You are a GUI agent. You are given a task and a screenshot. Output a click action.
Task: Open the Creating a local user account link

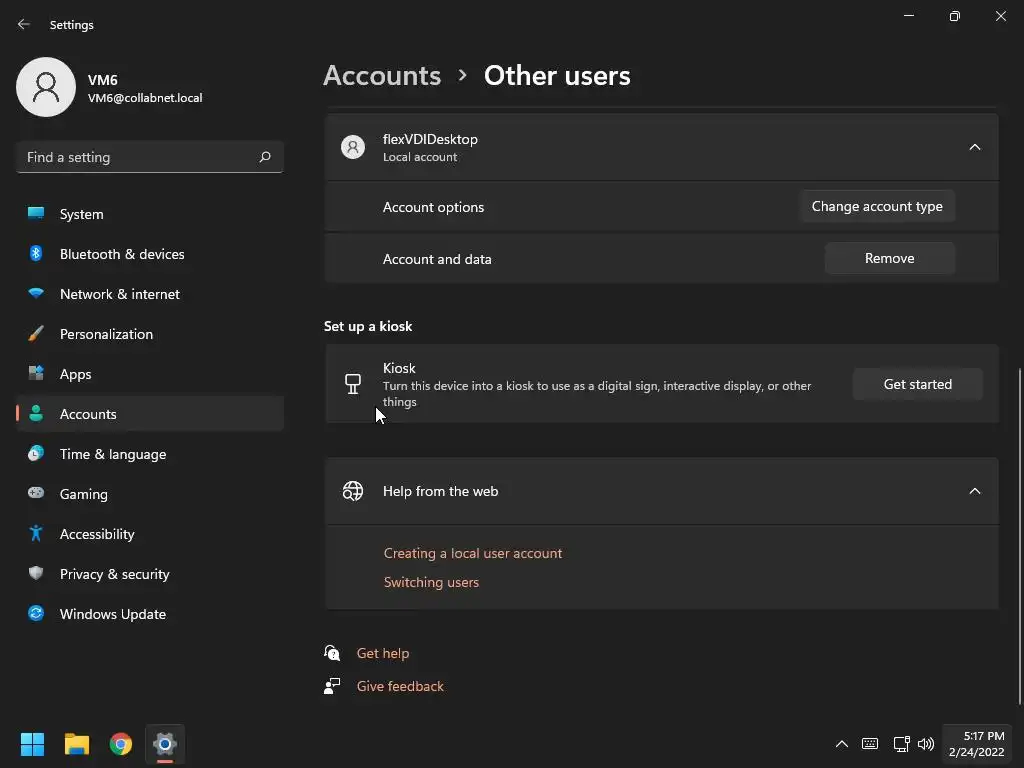(473, 553)
